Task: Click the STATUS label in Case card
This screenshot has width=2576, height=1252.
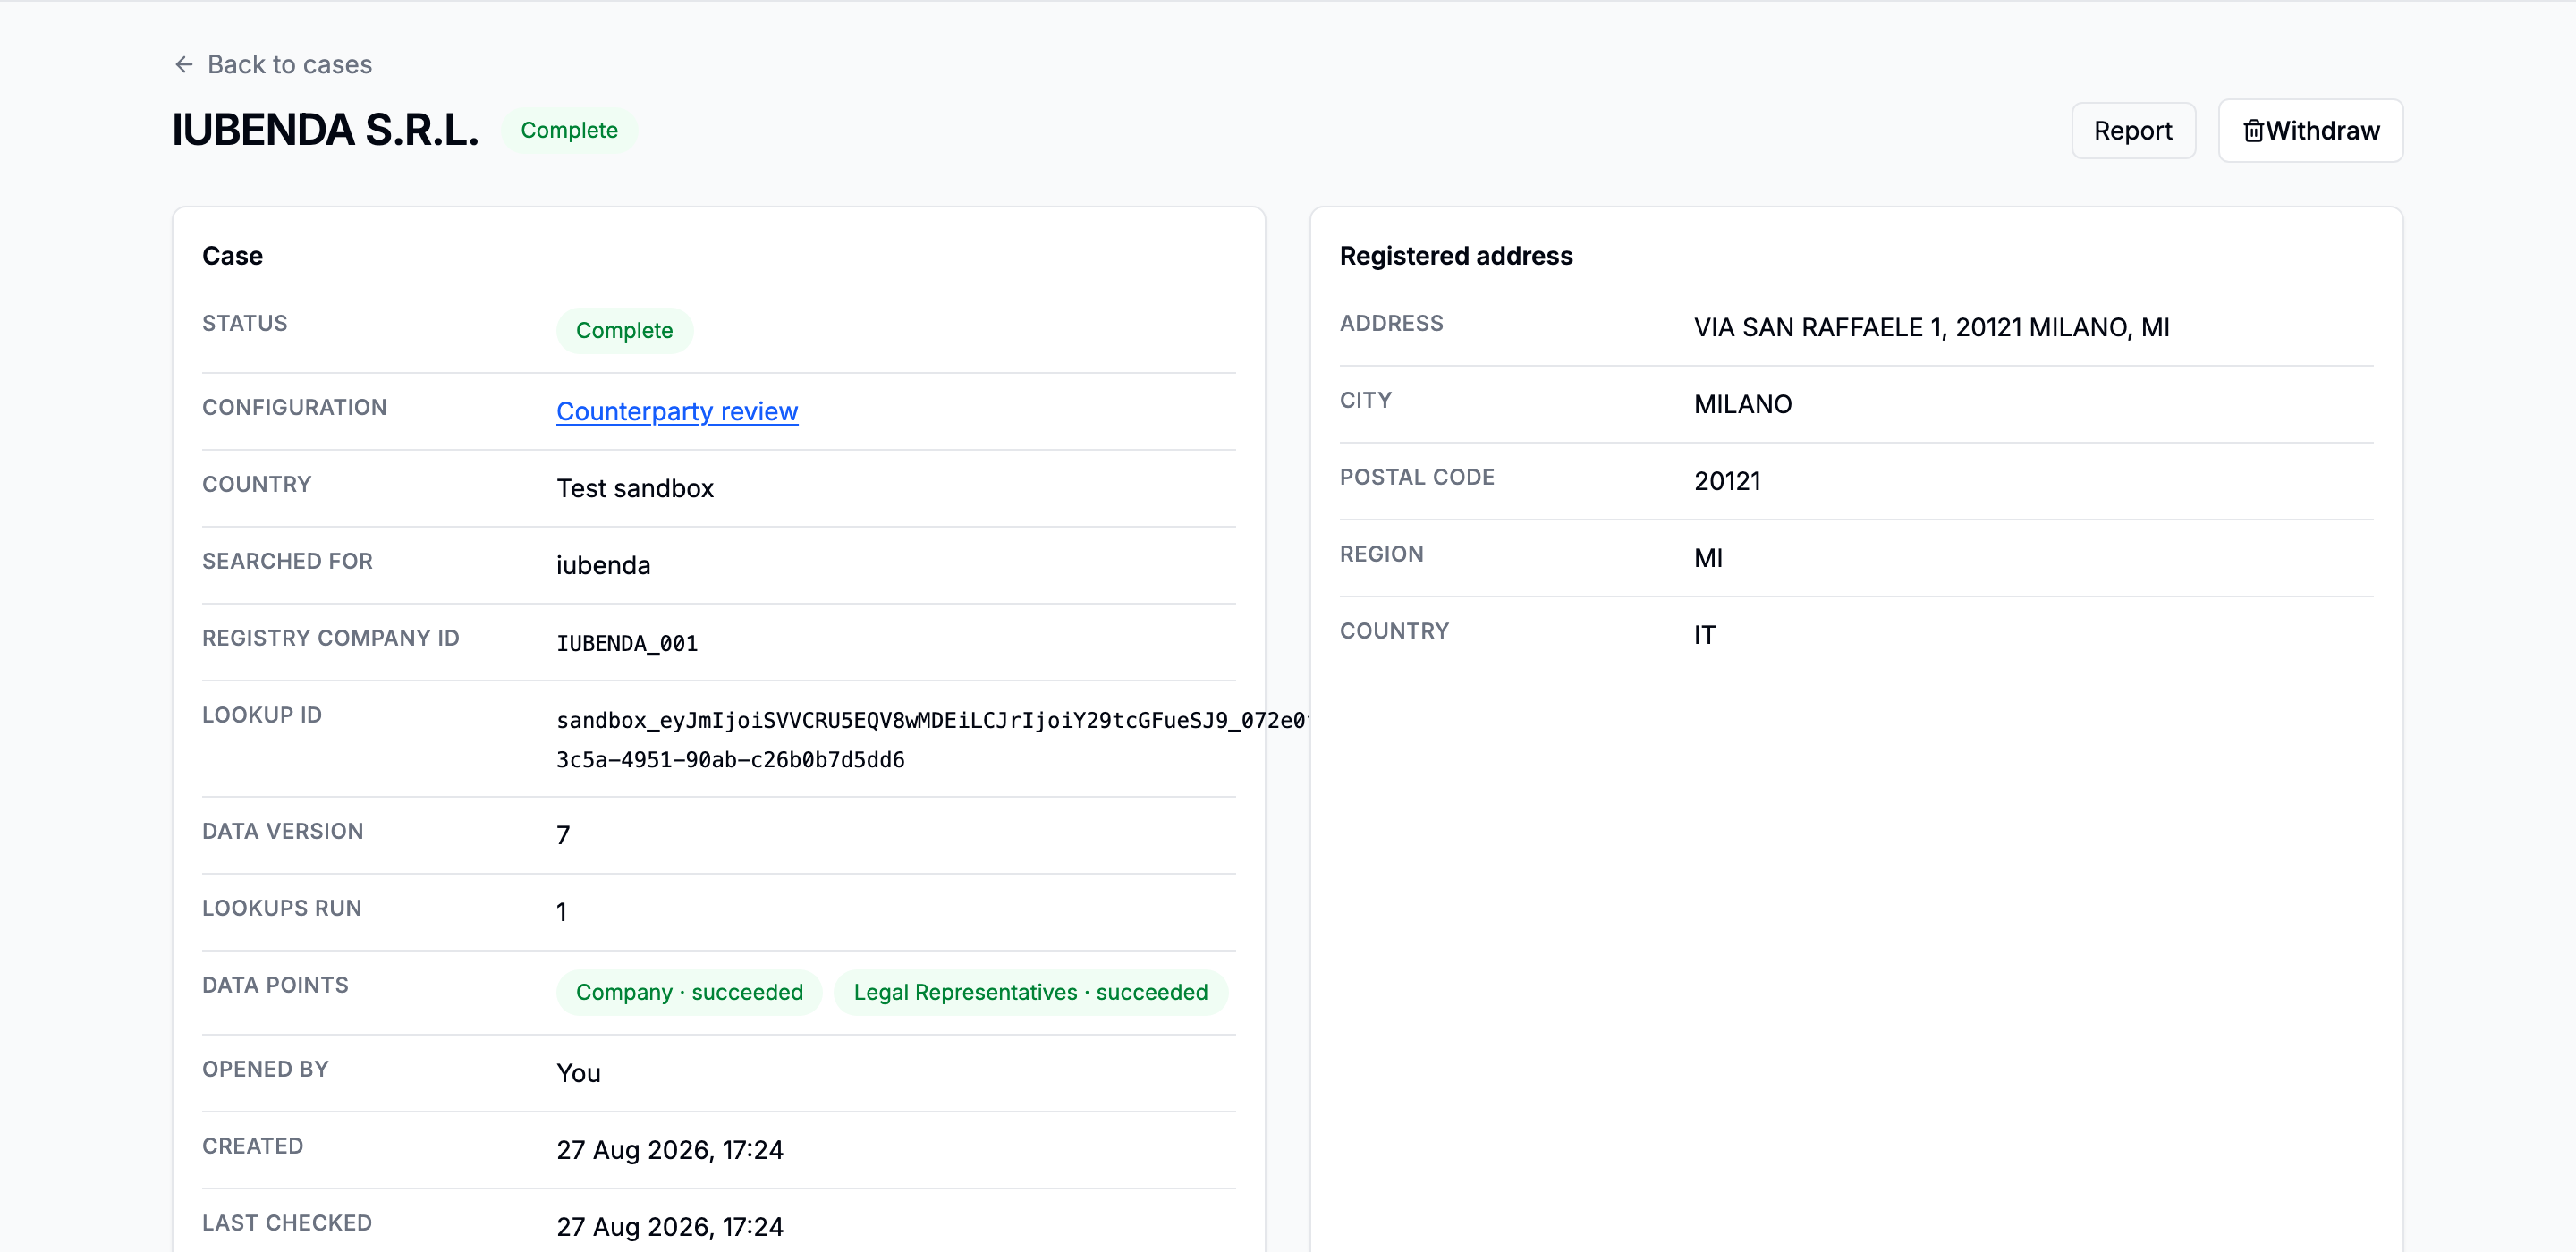Action: click(245, 324)
